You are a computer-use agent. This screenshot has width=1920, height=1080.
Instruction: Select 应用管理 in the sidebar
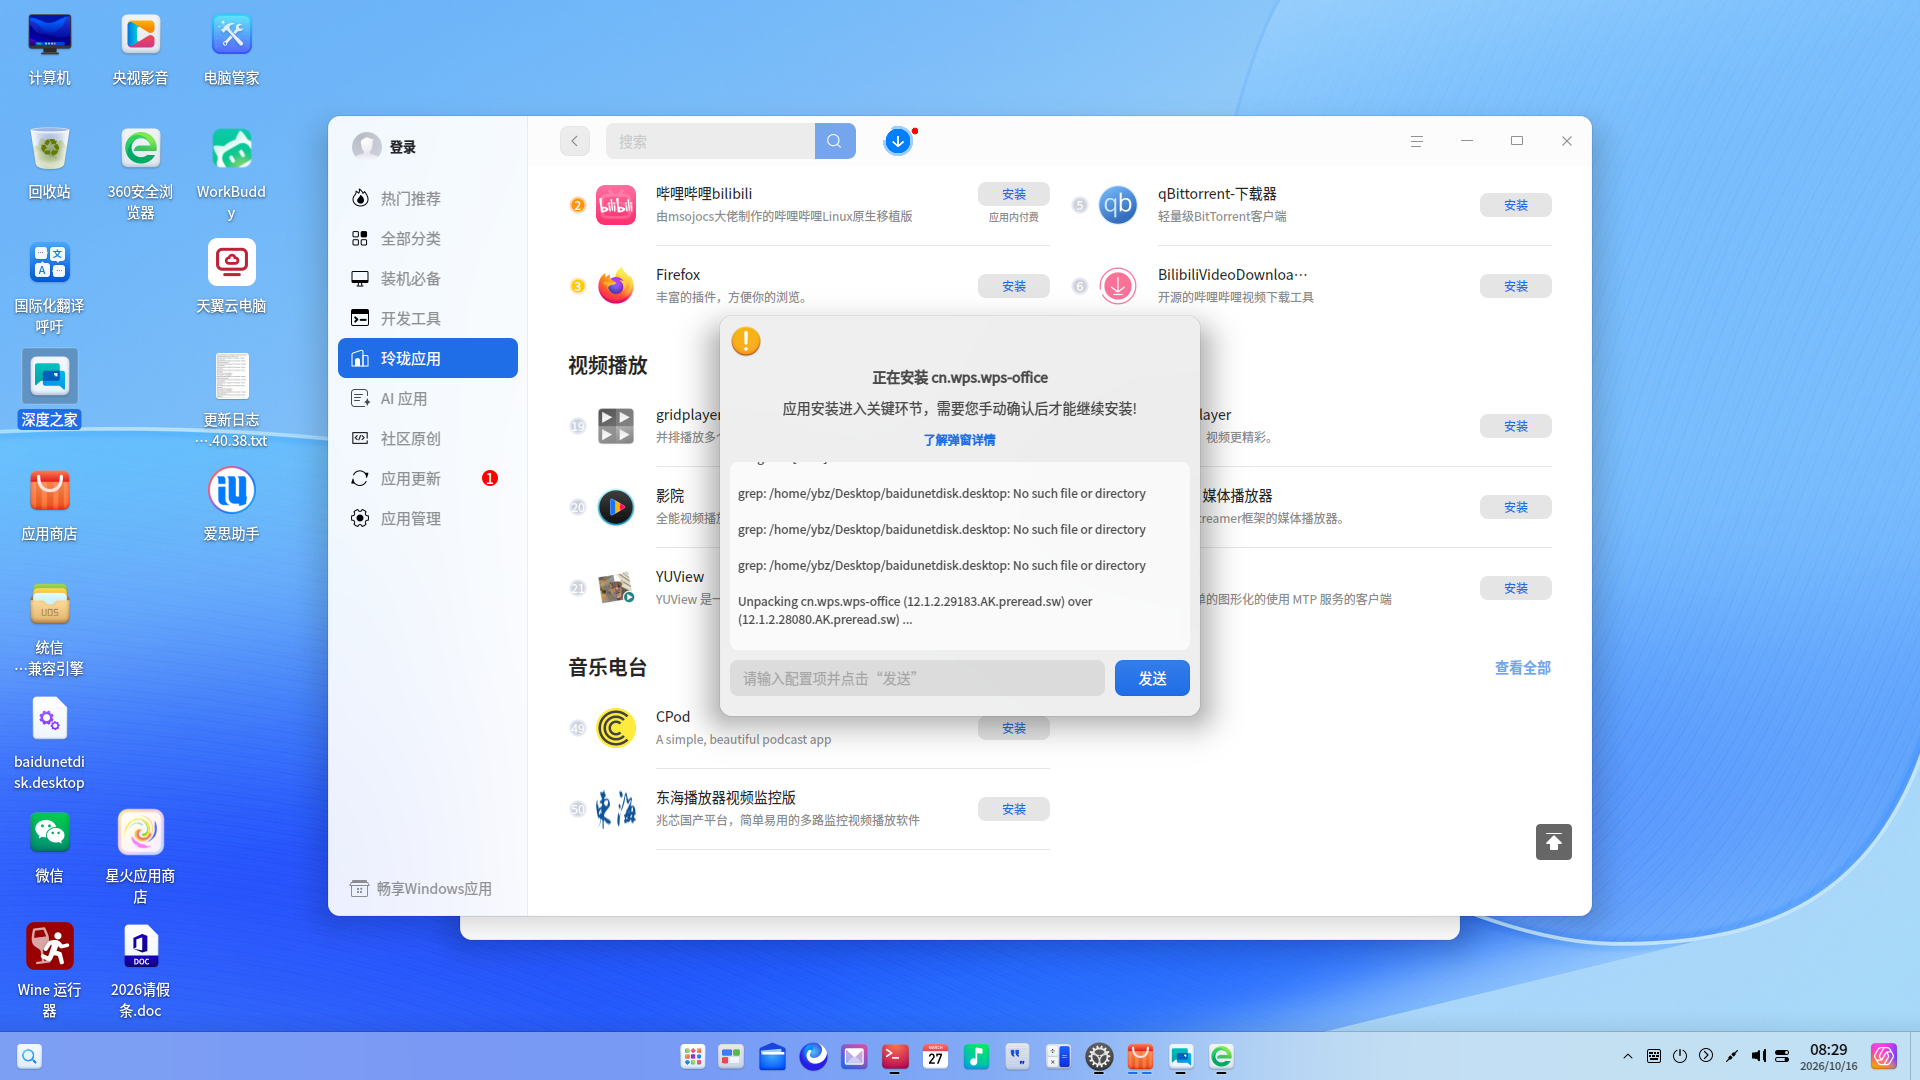428,518
